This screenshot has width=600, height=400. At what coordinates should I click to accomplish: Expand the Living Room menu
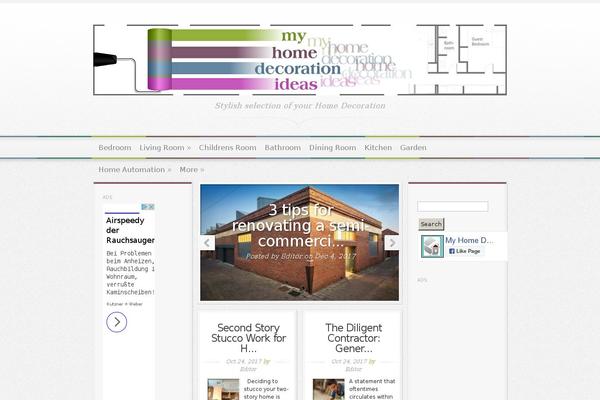(x=165, y=148)
